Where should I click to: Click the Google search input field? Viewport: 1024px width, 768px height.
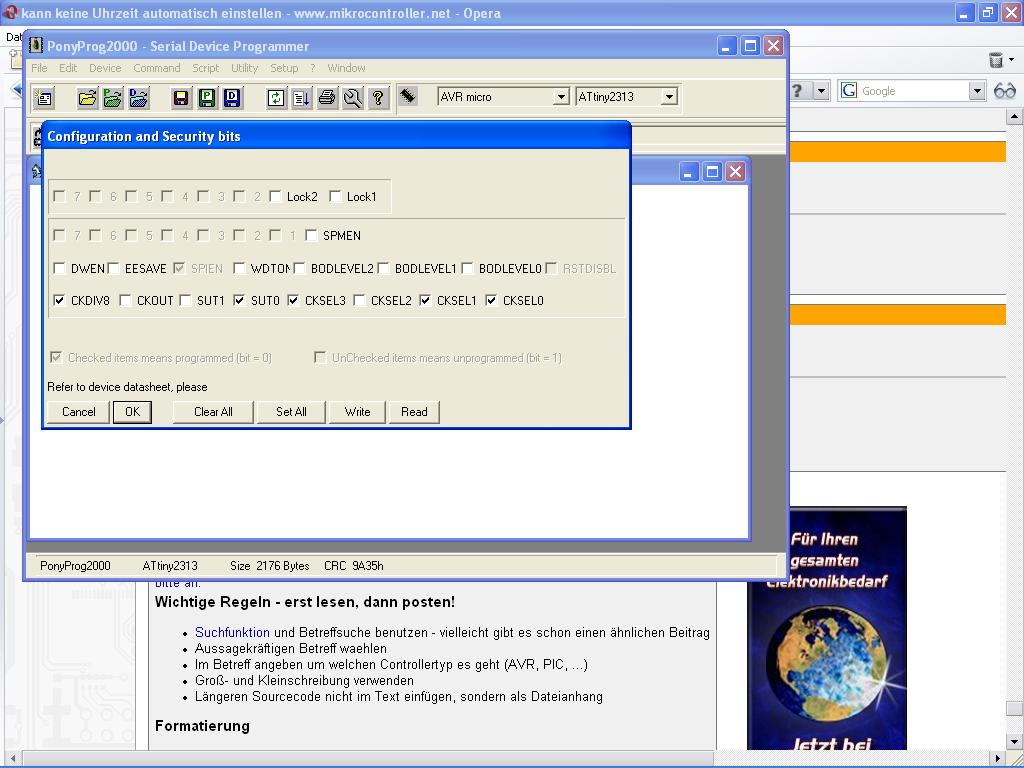pyautogui.click(x=913, y=91)
